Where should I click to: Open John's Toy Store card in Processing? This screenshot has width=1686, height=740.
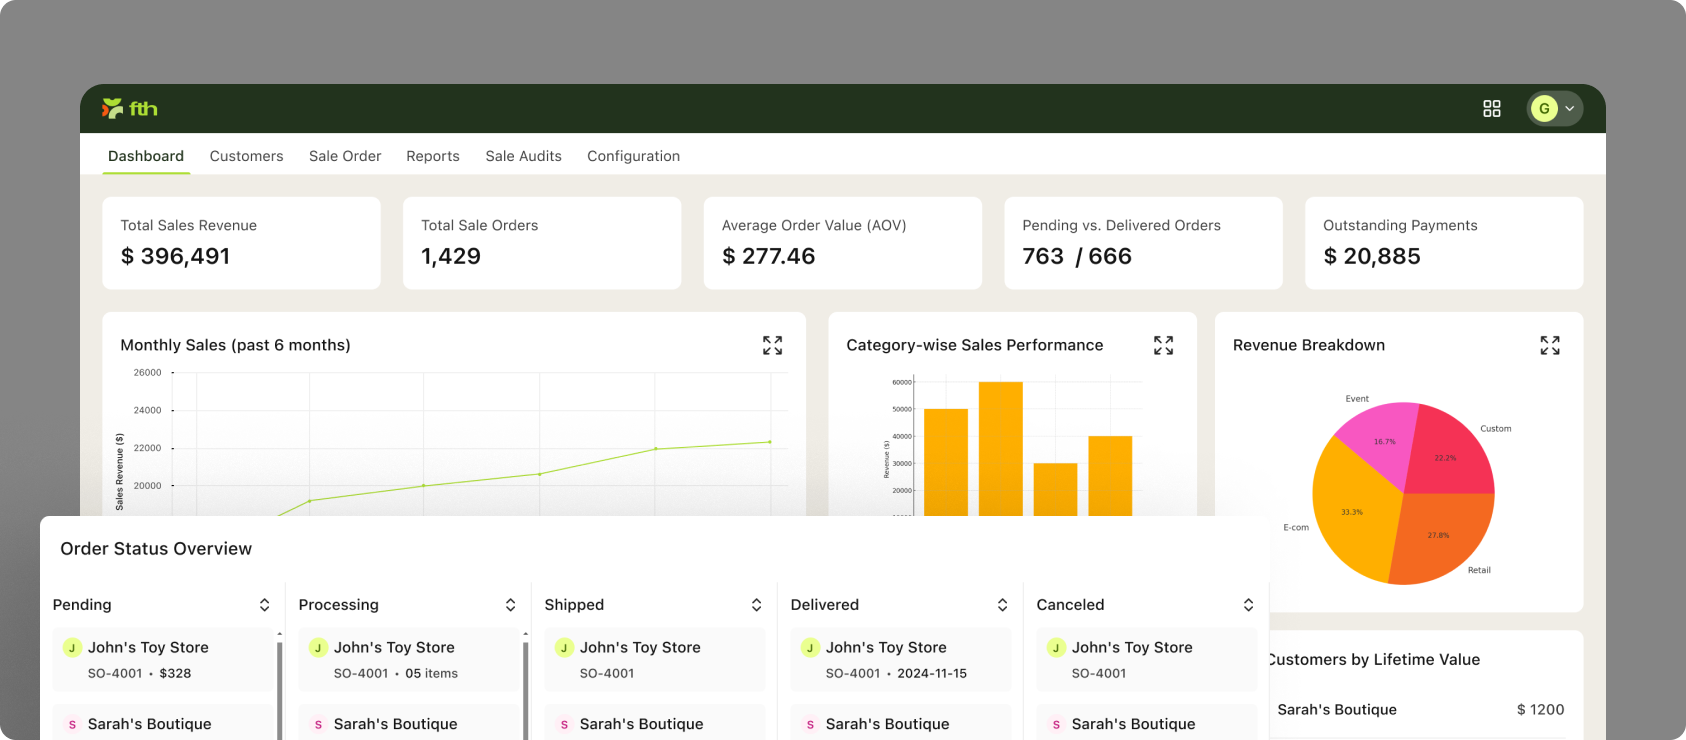(408, 660)
